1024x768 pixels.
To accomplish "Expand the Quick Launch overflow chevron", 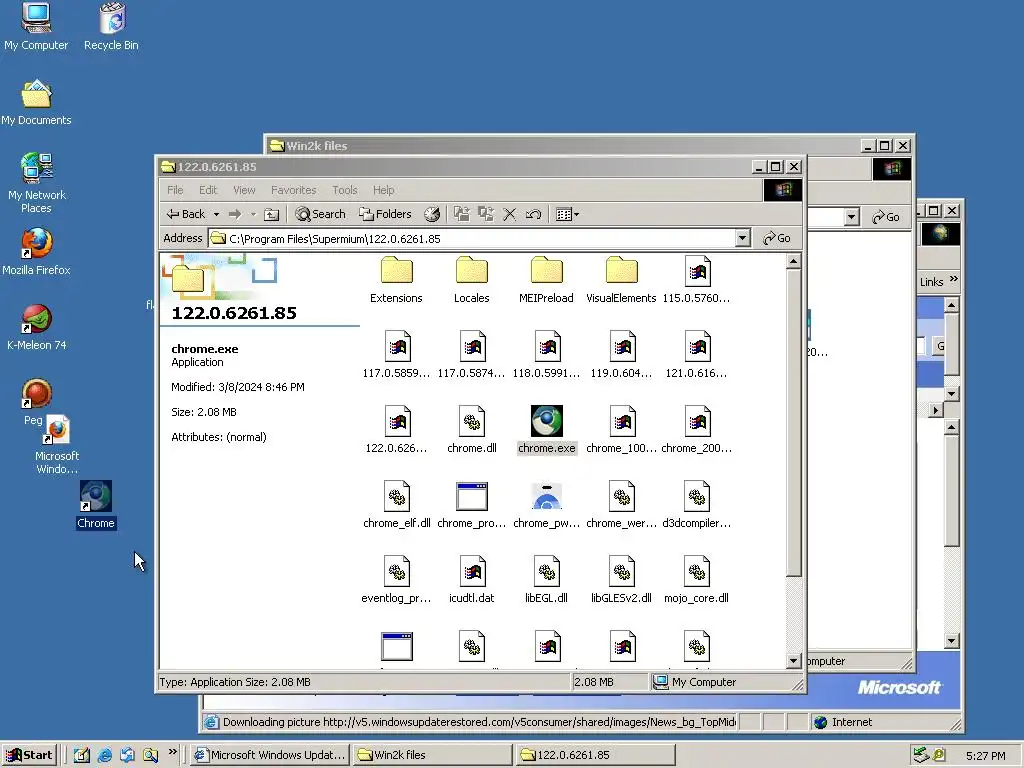I will point(172,752).
